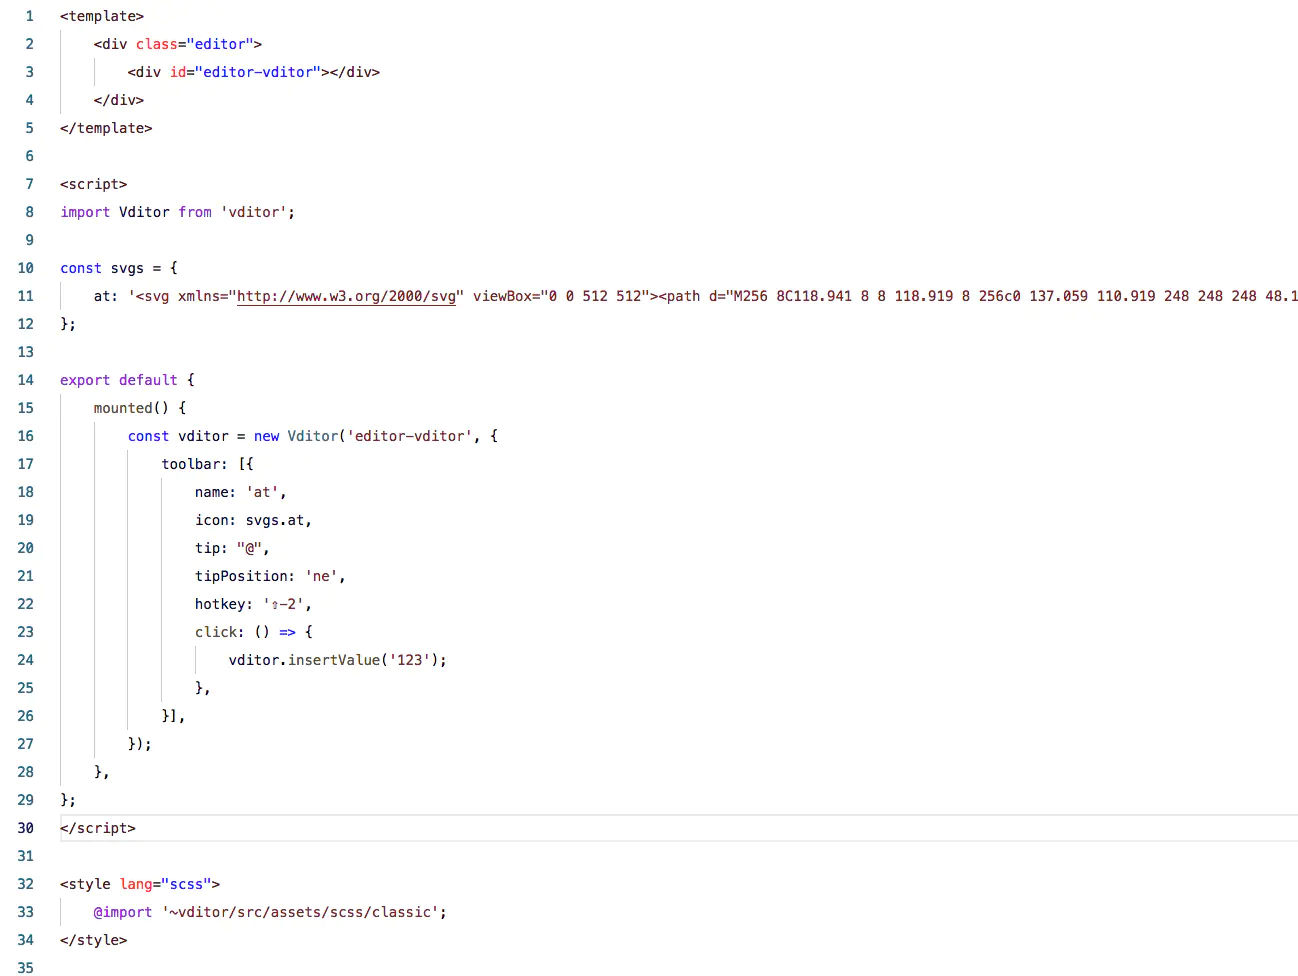Click line number 2 in the gutter
Screen dimensions: 1298x976
pos(30,44)
